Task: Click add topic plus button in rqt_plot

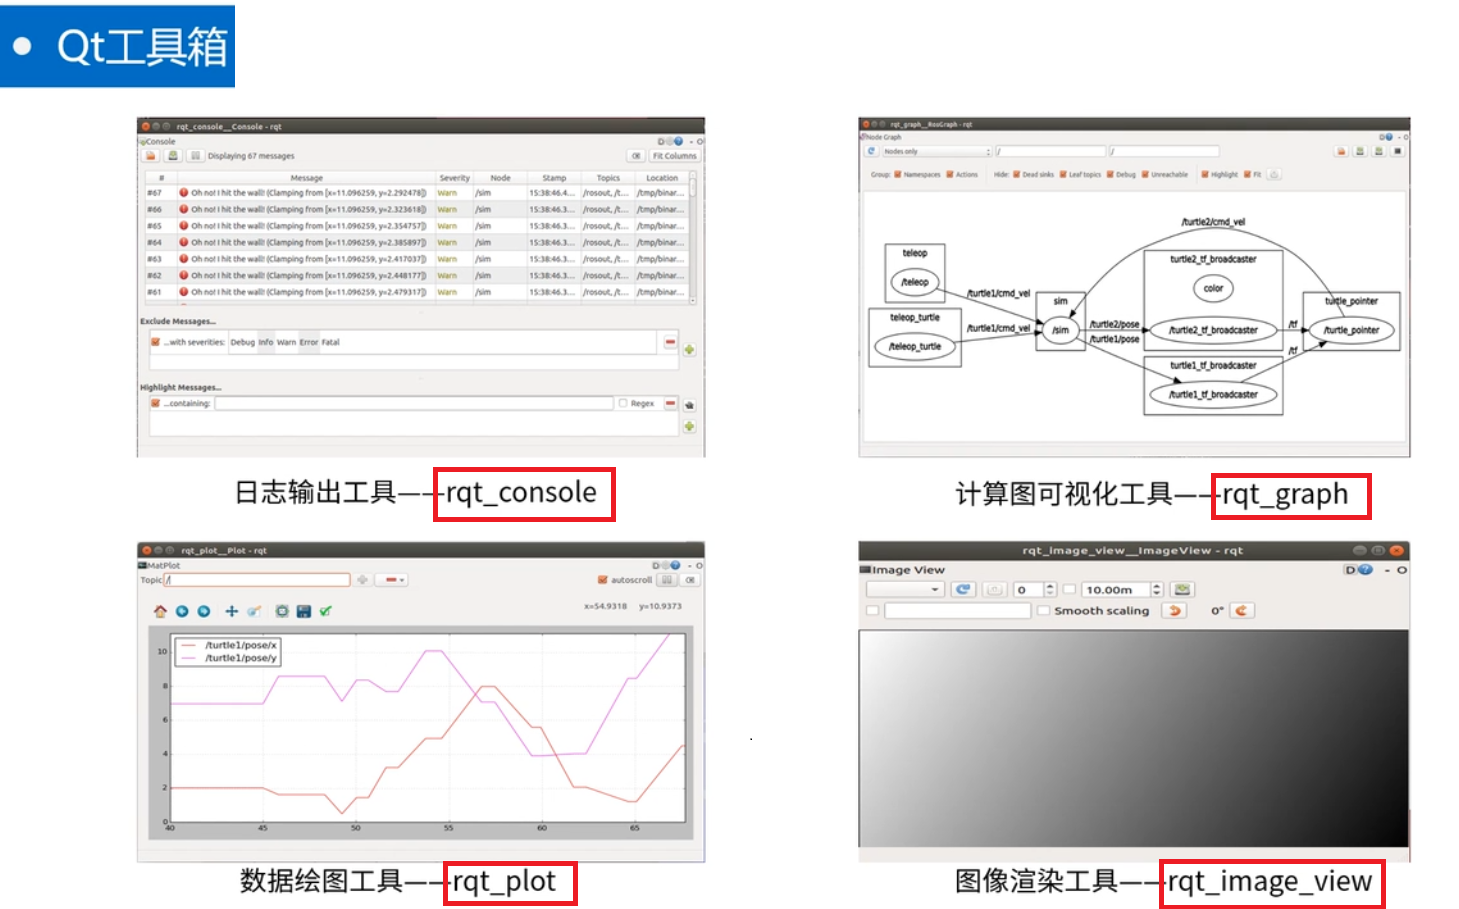Action: [x=362, y=580]
